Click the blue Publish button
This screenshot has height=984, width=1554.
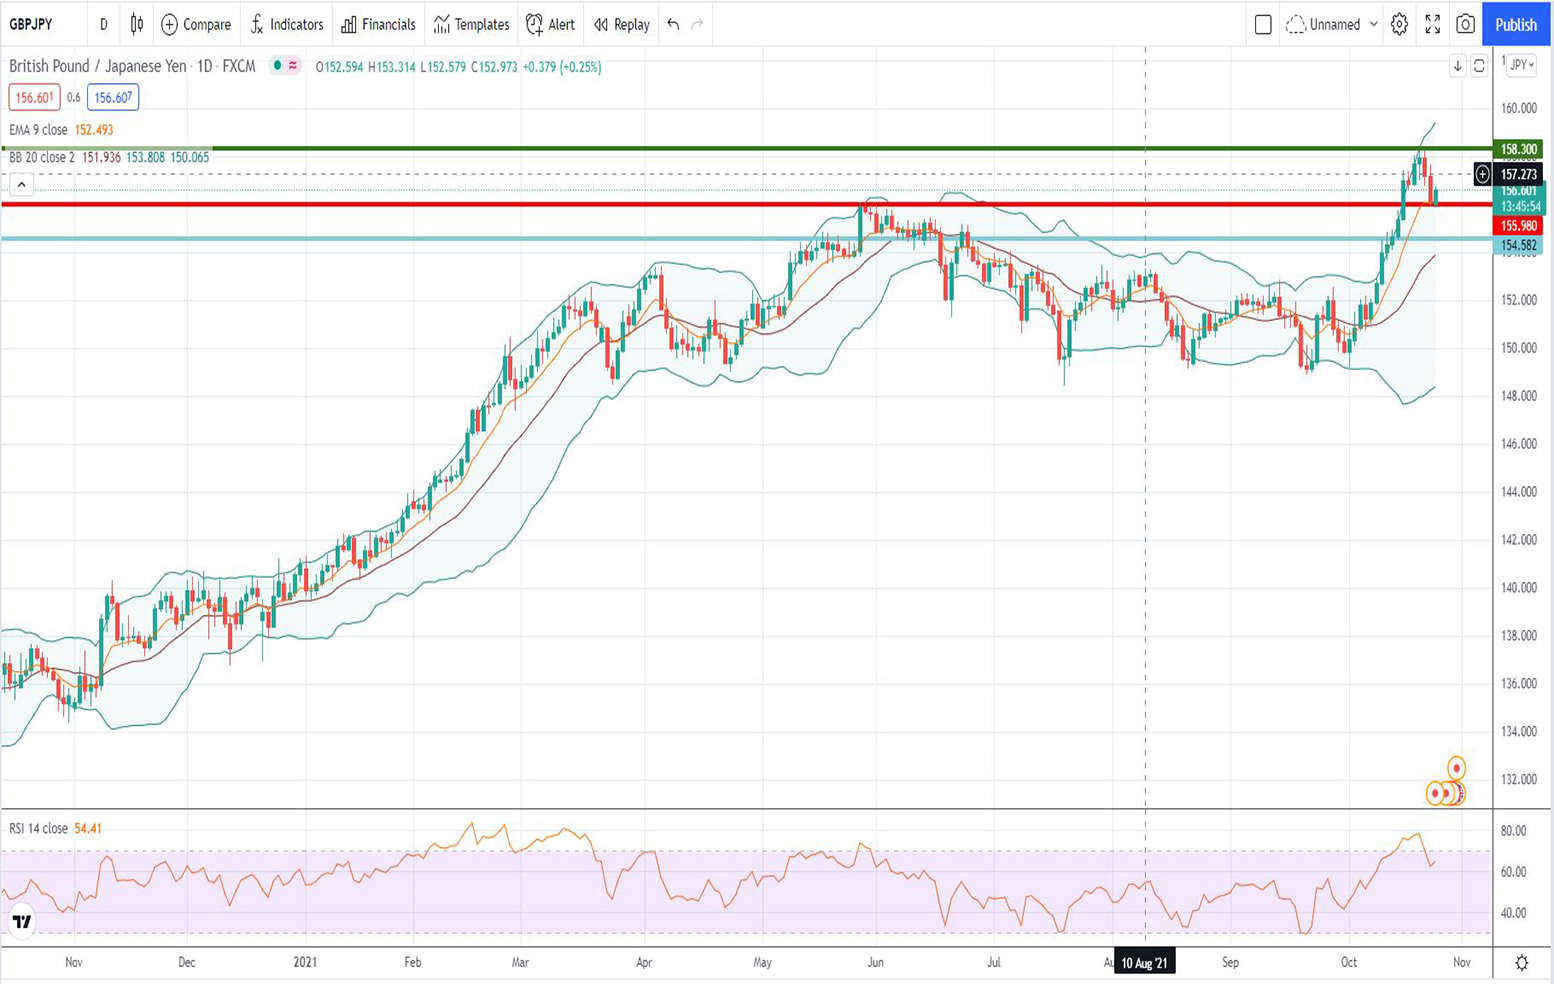1516,24
